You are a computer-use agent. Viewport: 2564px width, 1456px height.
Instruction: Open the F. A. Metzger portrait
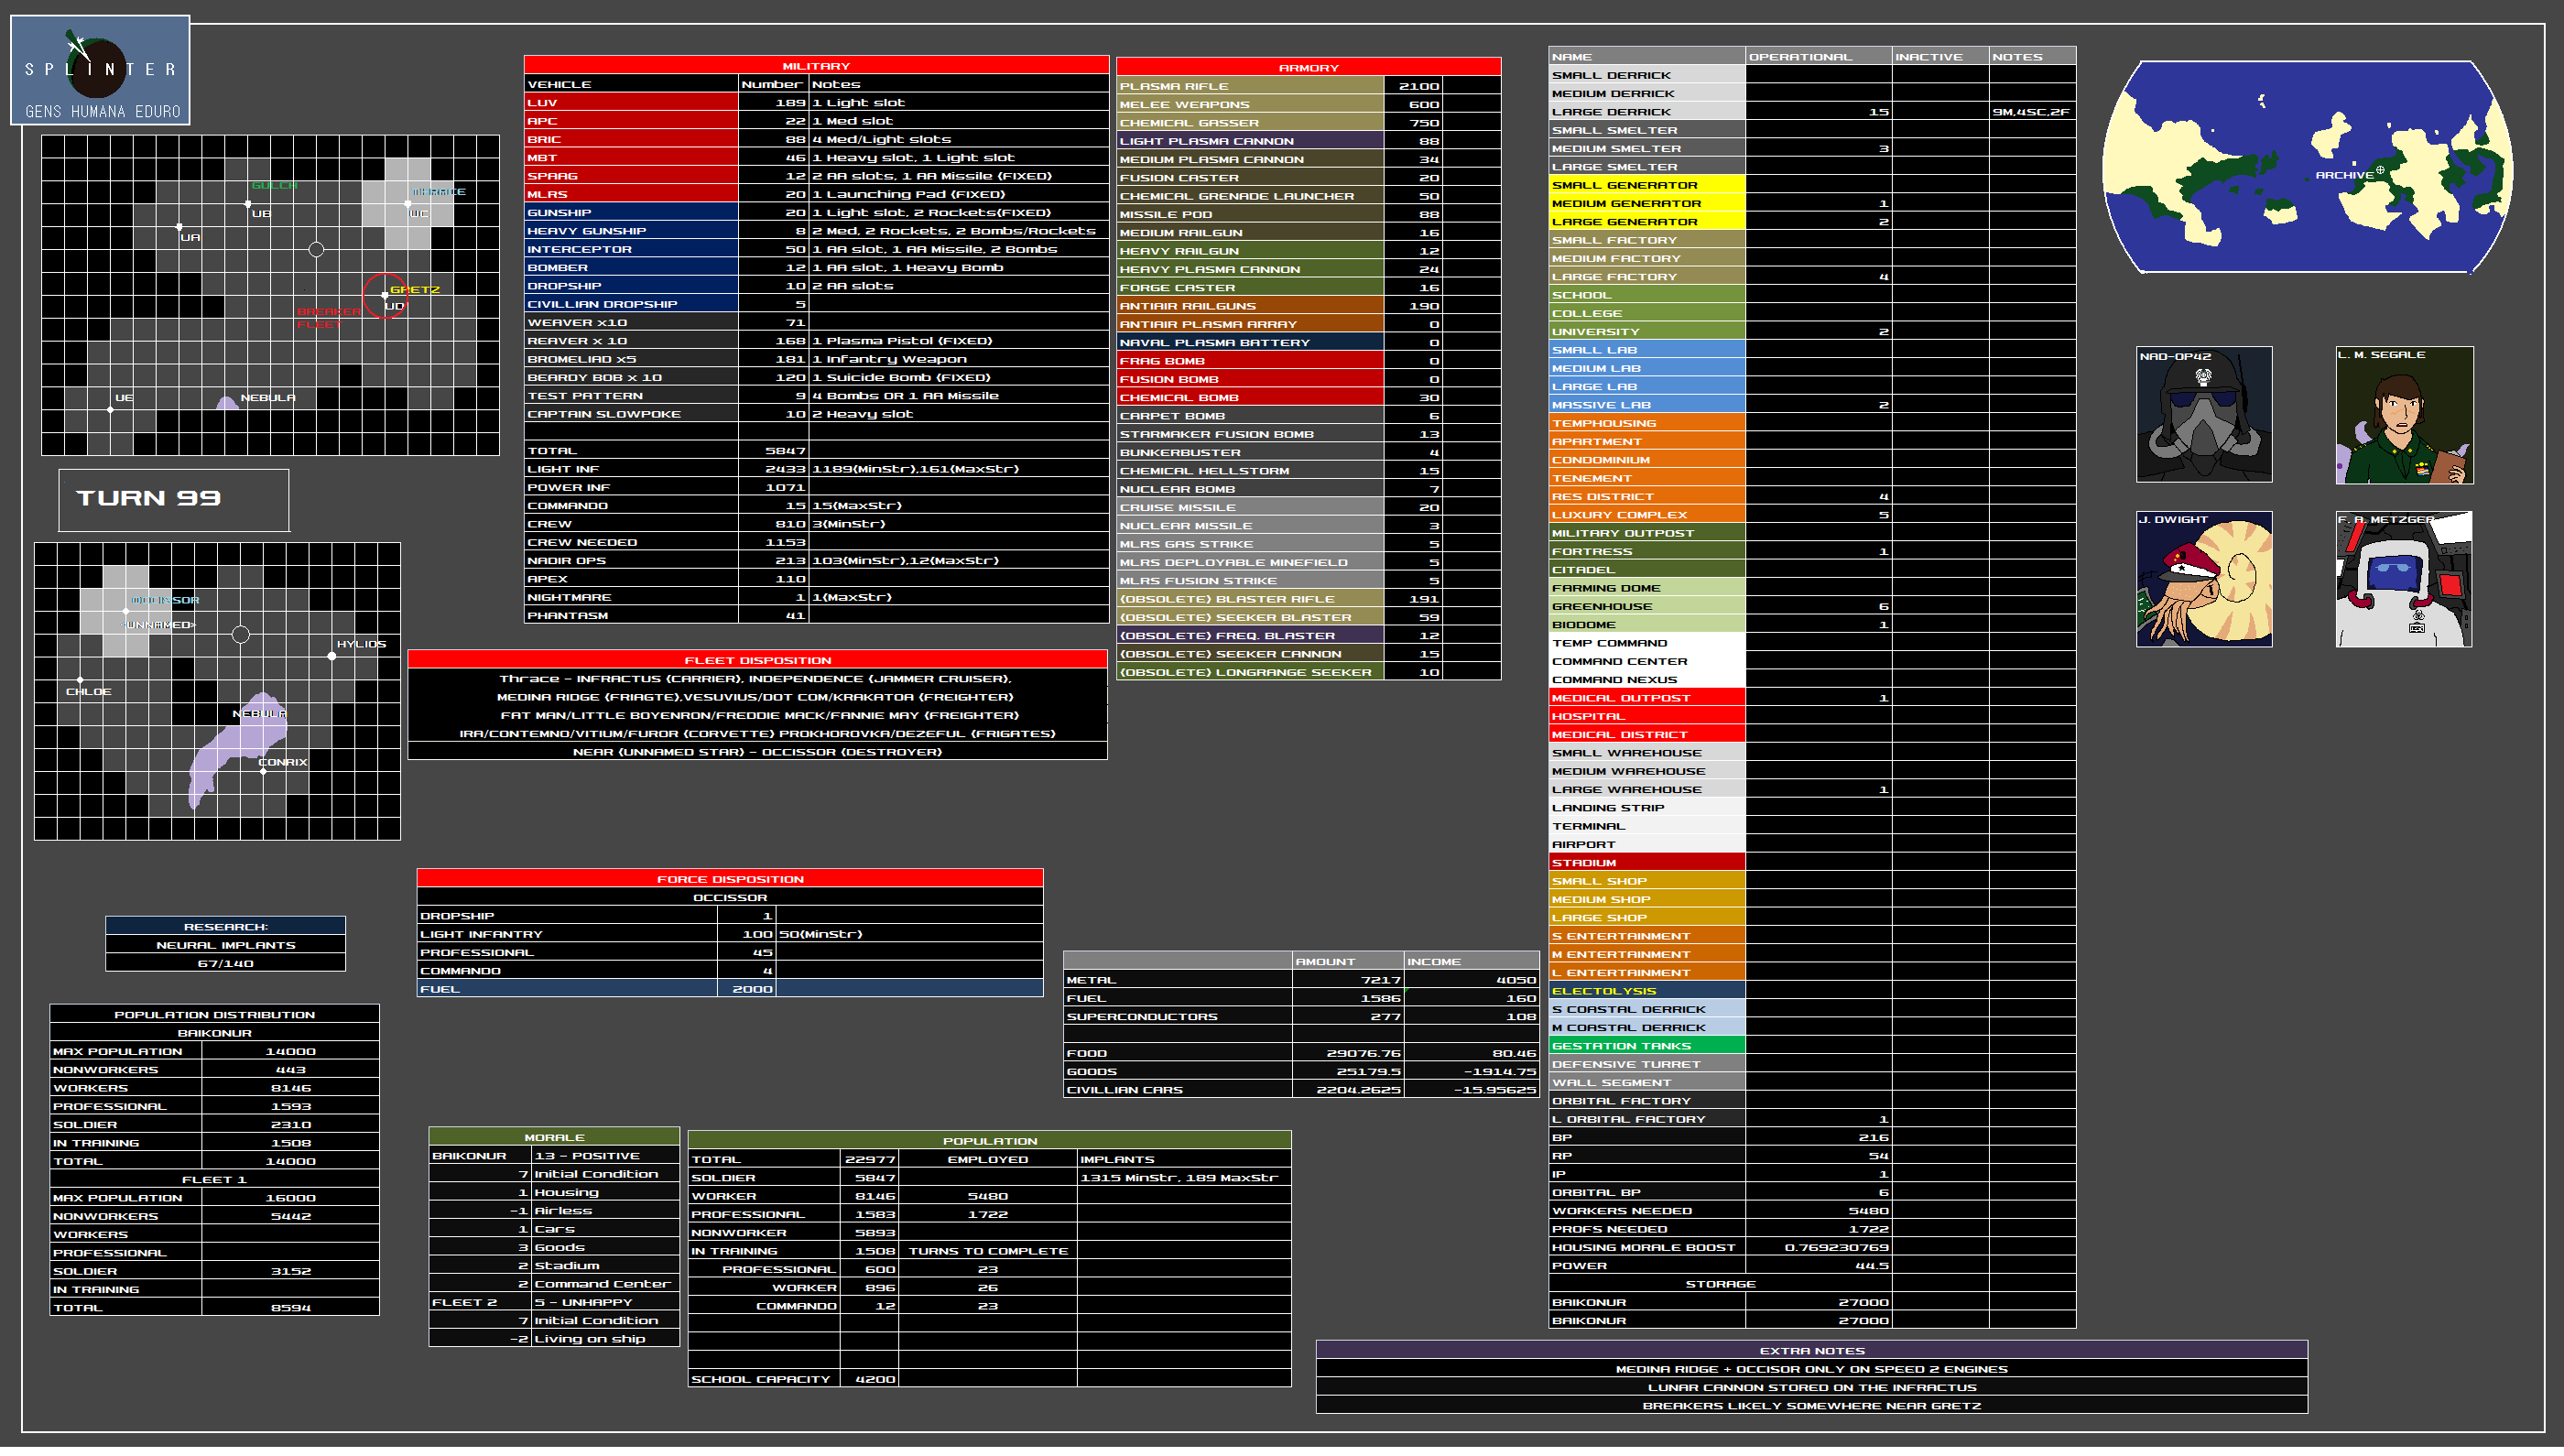[x=2404, y=580]
